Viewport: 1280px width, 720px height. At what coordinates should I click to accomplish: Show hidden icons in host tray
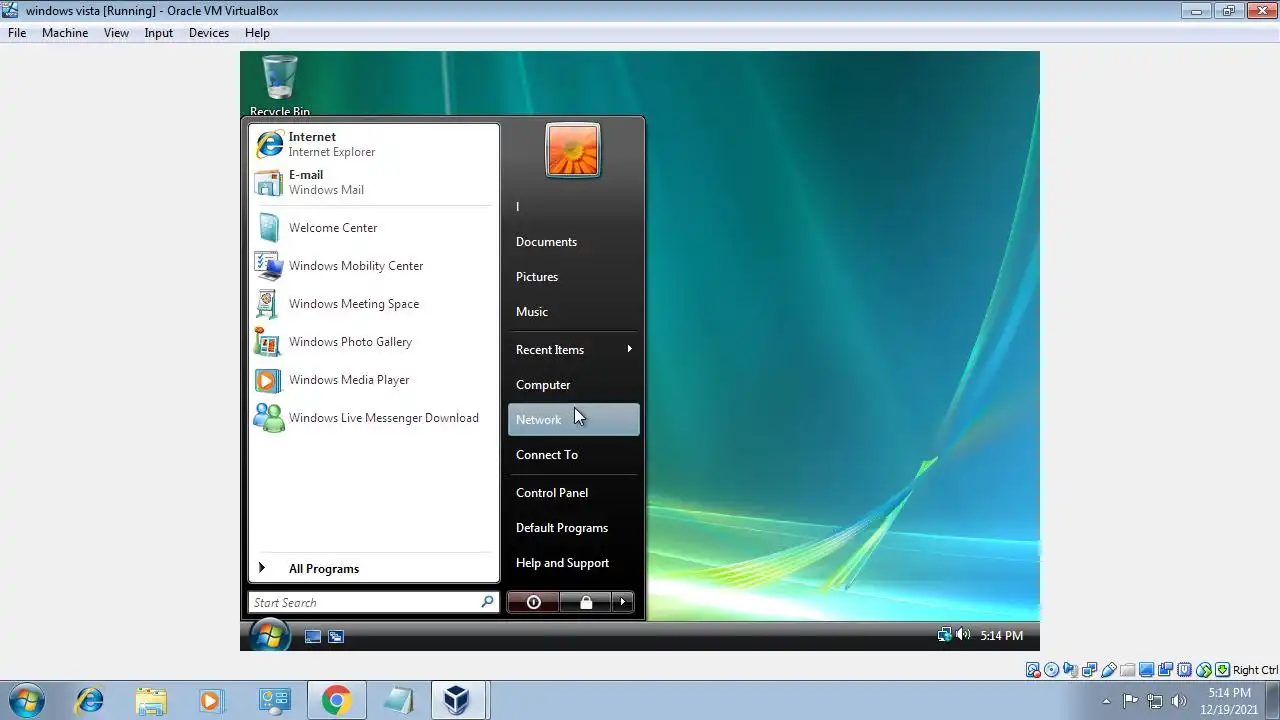point(1106,701)
